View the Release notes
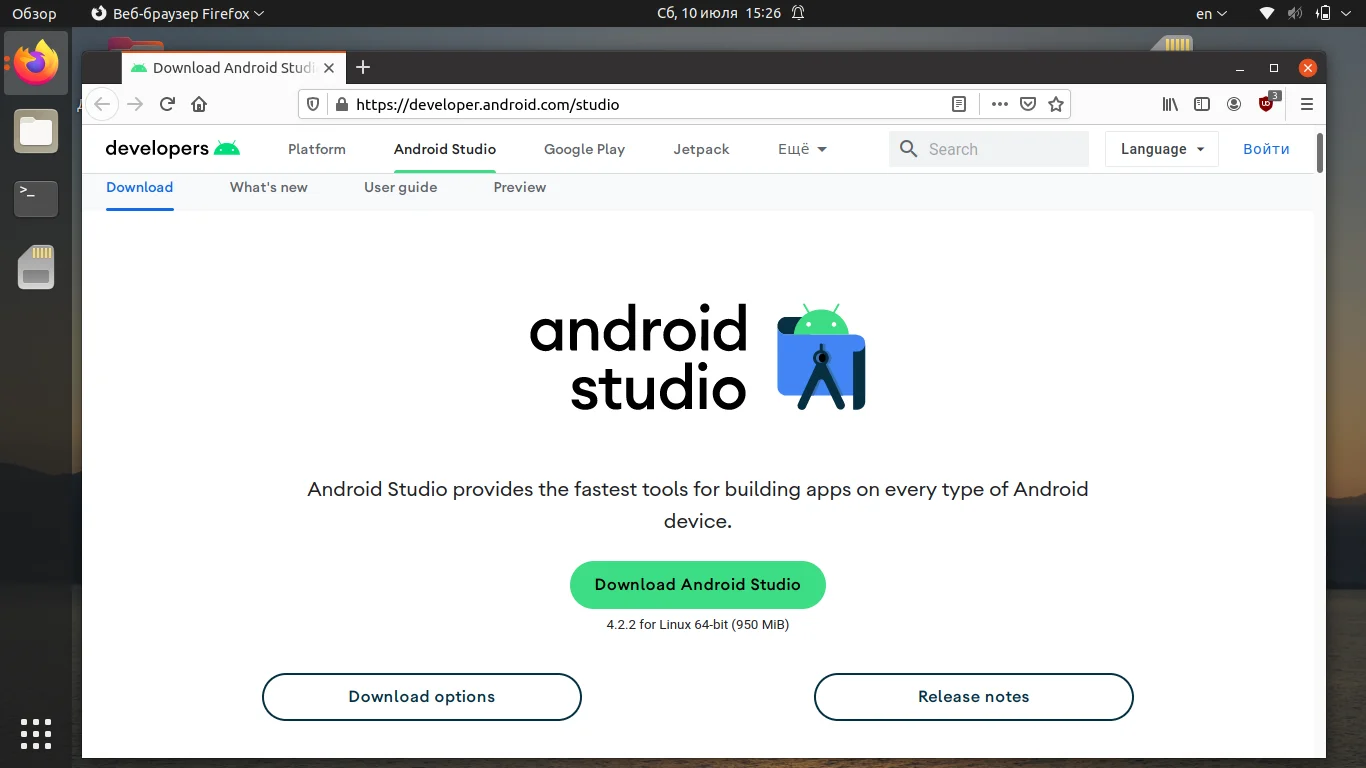Screen dimensions: 1366x768 [974, 697]
